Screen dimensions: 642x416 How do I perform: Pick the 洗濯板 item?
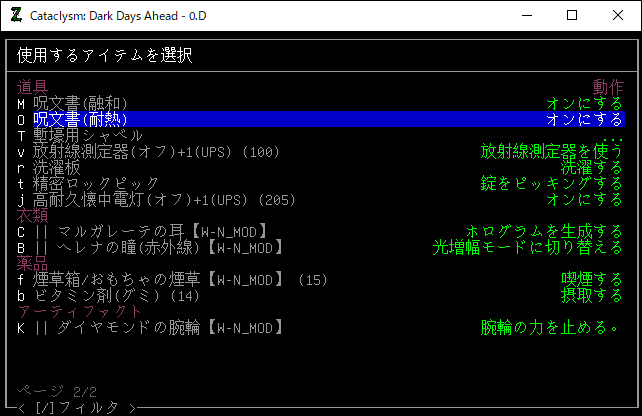click(x=58, y=167)
